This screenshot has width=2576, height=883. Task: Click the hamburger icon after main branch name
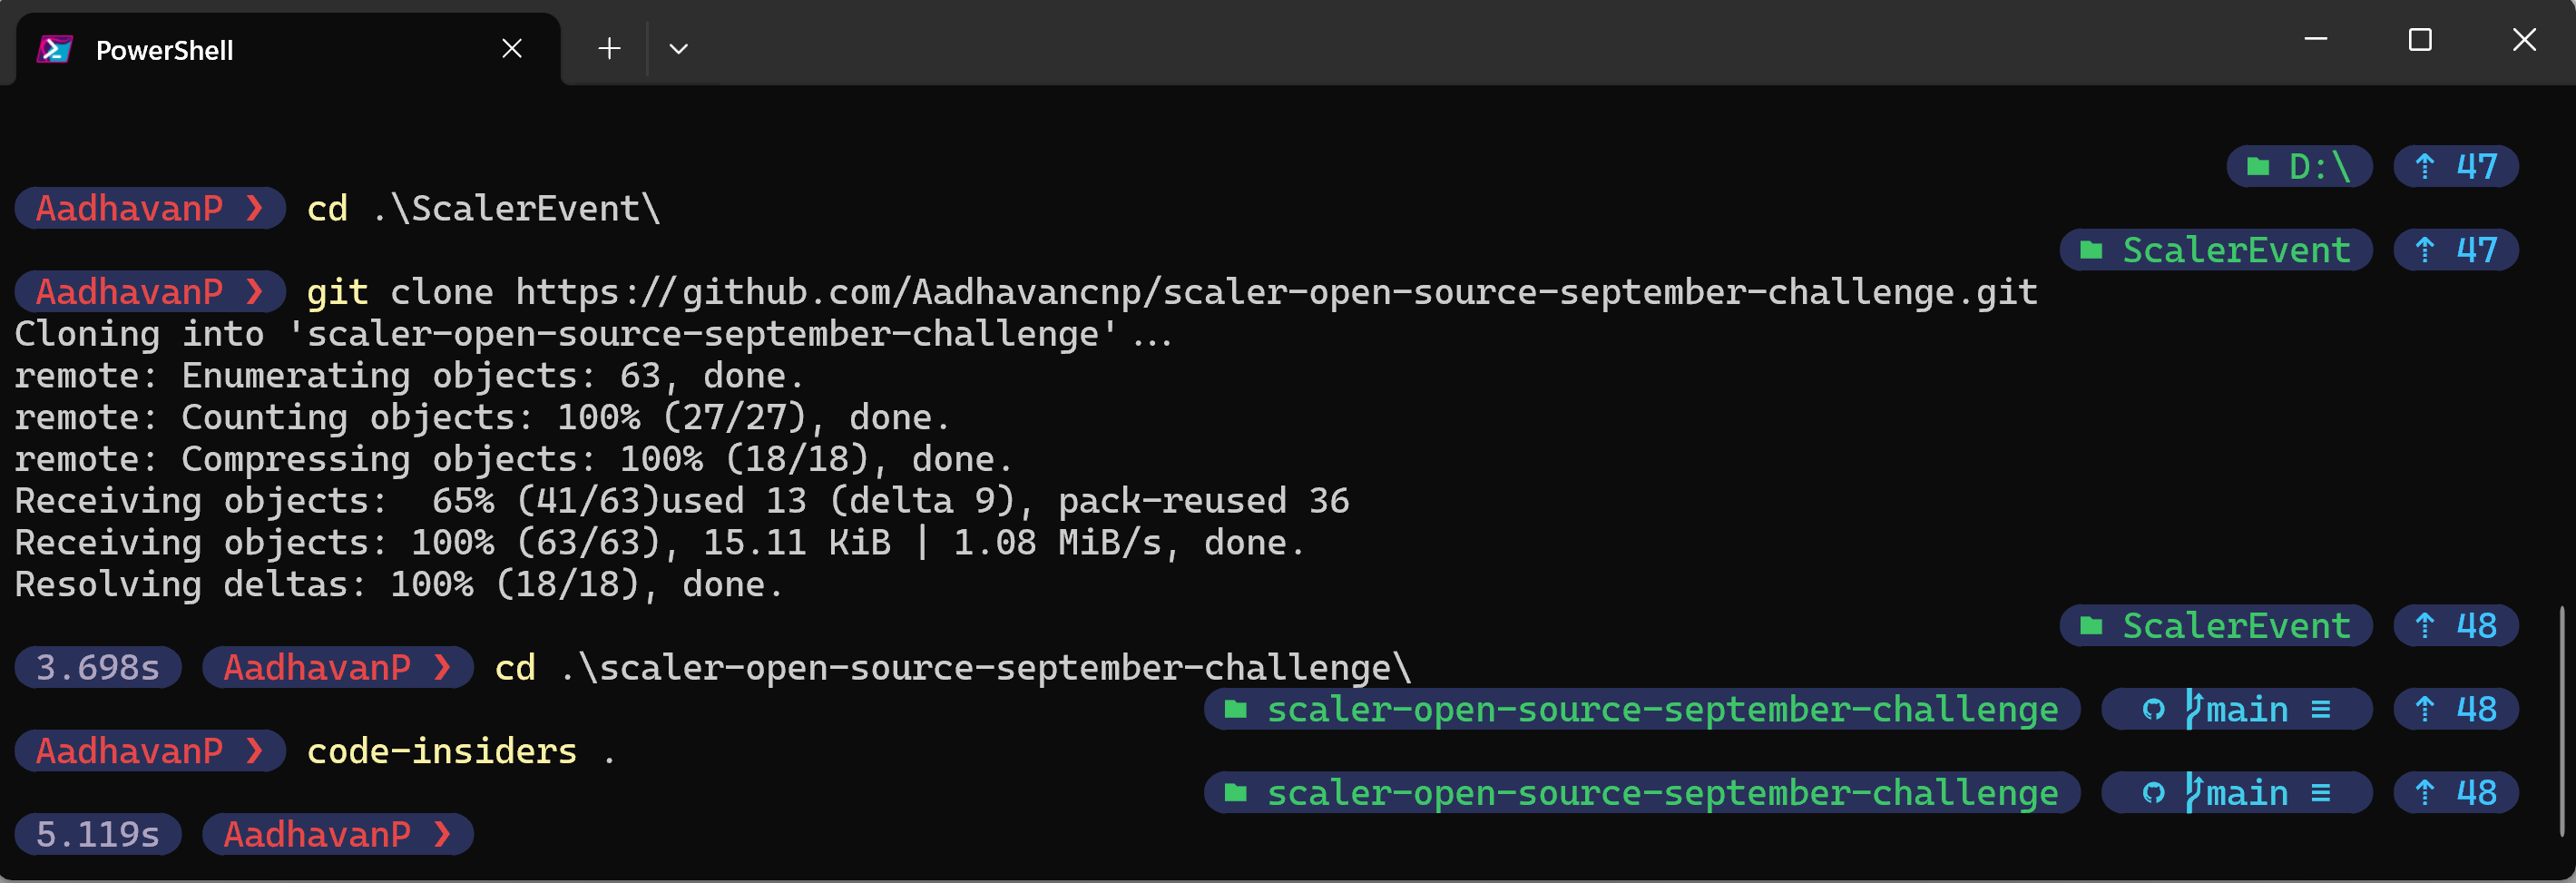point(2320,708)
